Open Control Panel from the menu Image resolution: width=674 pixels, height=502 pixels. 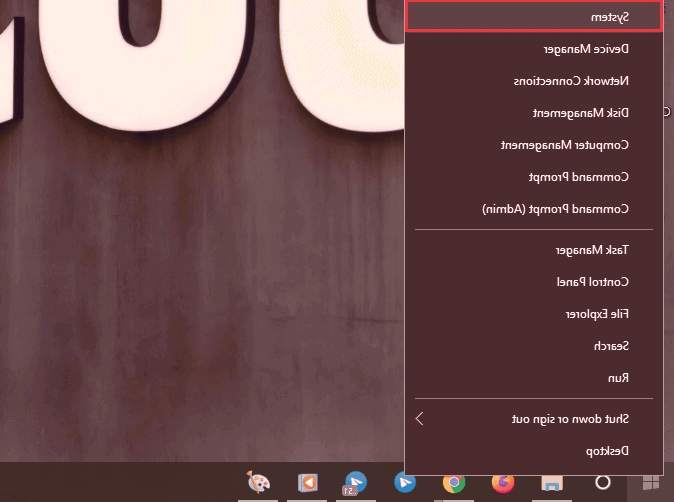pyautogui.click(x=534, y=282)
